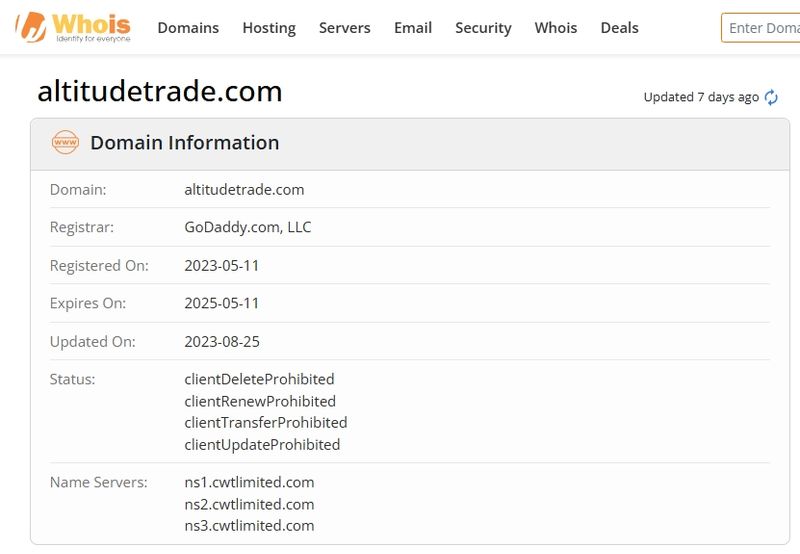Open the Hosting menu
This screenshot has height=554, width=800.
(x=269, y=28)
